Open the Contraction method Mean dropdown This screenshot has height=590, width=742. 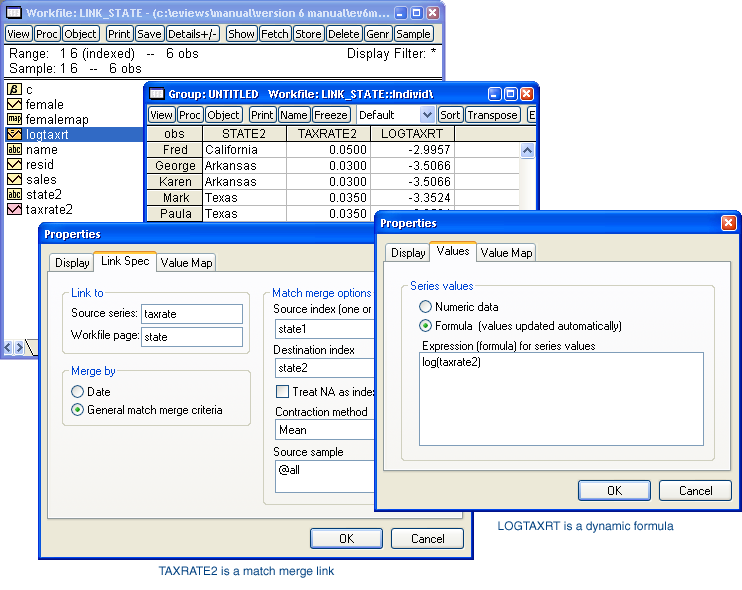[322, 430]
